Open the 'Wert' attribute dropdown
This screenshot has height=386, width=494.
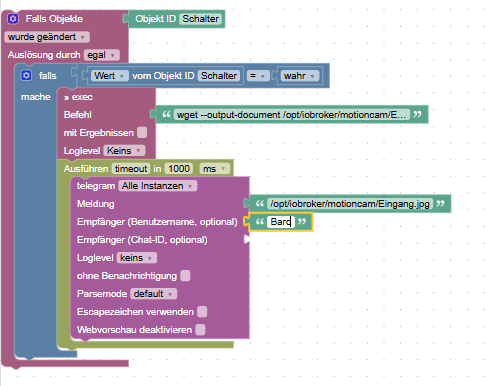coord(110,76)
